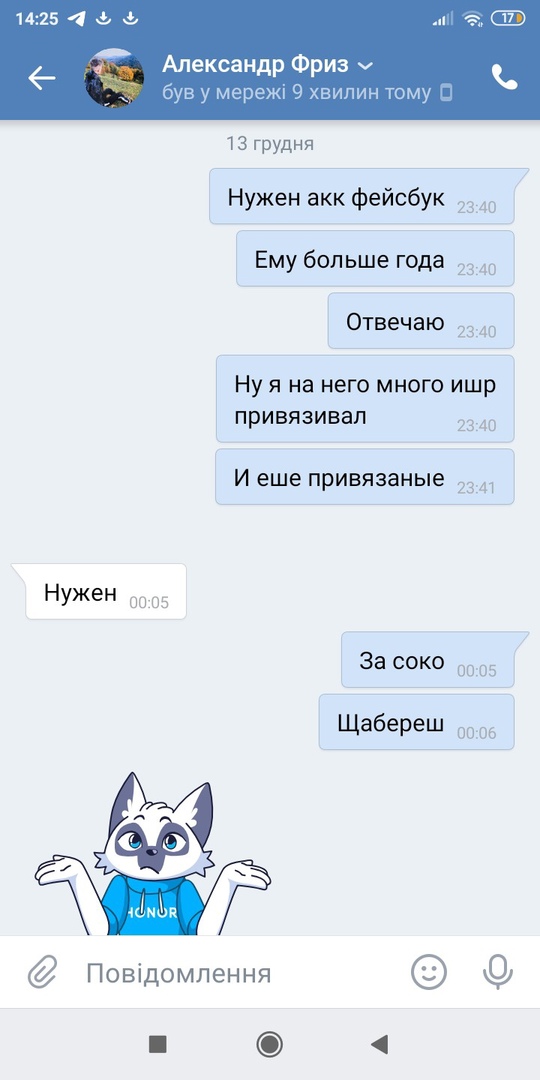Open Александр Фриз profile avatar
540x1080 pixels.
click(114, 78)
